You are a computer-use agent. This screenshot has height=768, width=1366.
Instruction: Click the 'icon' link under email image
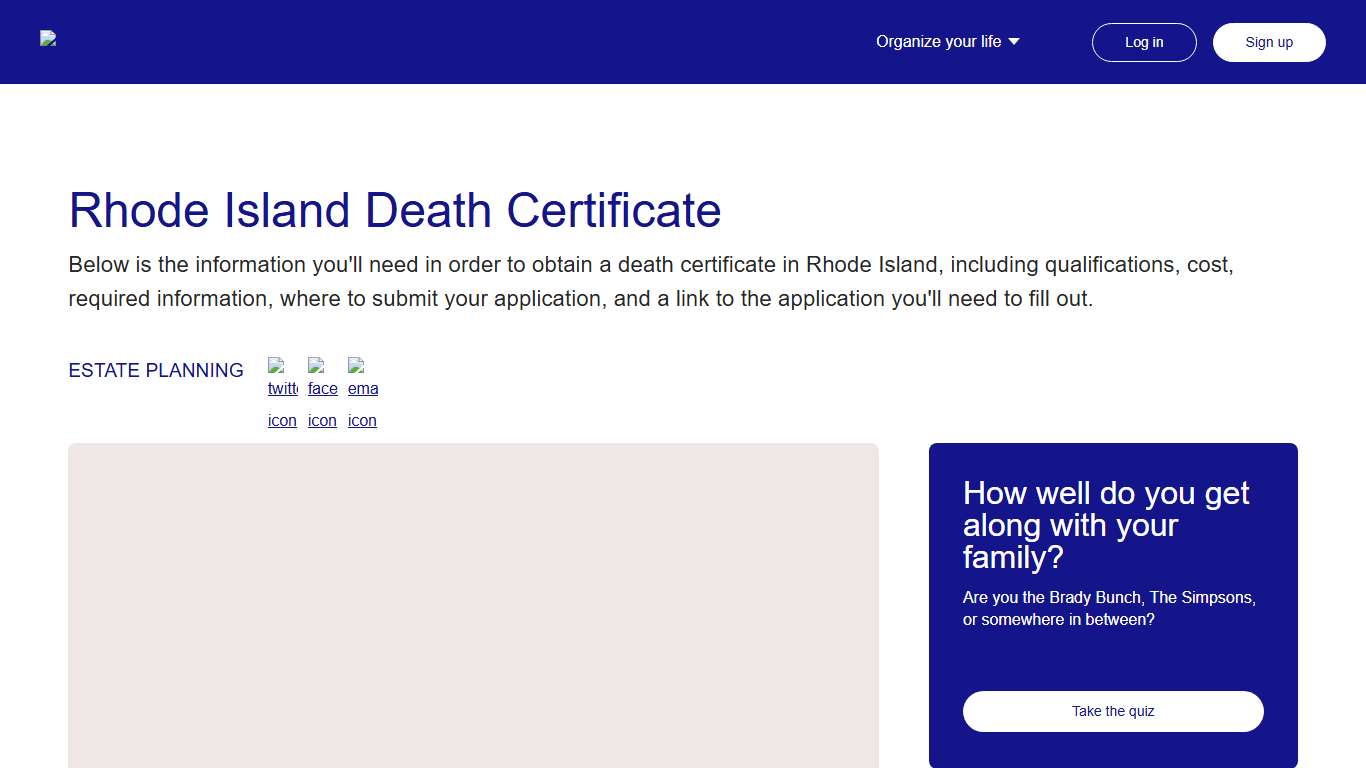coord(362,420)
